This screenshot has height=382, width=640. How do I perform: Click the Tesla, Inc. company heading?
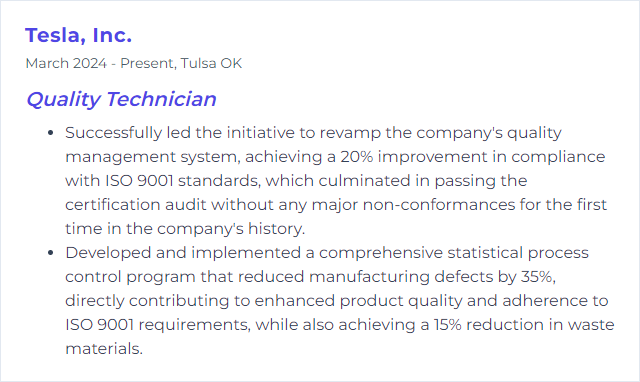pyautogui.click(x=78, y=35)
